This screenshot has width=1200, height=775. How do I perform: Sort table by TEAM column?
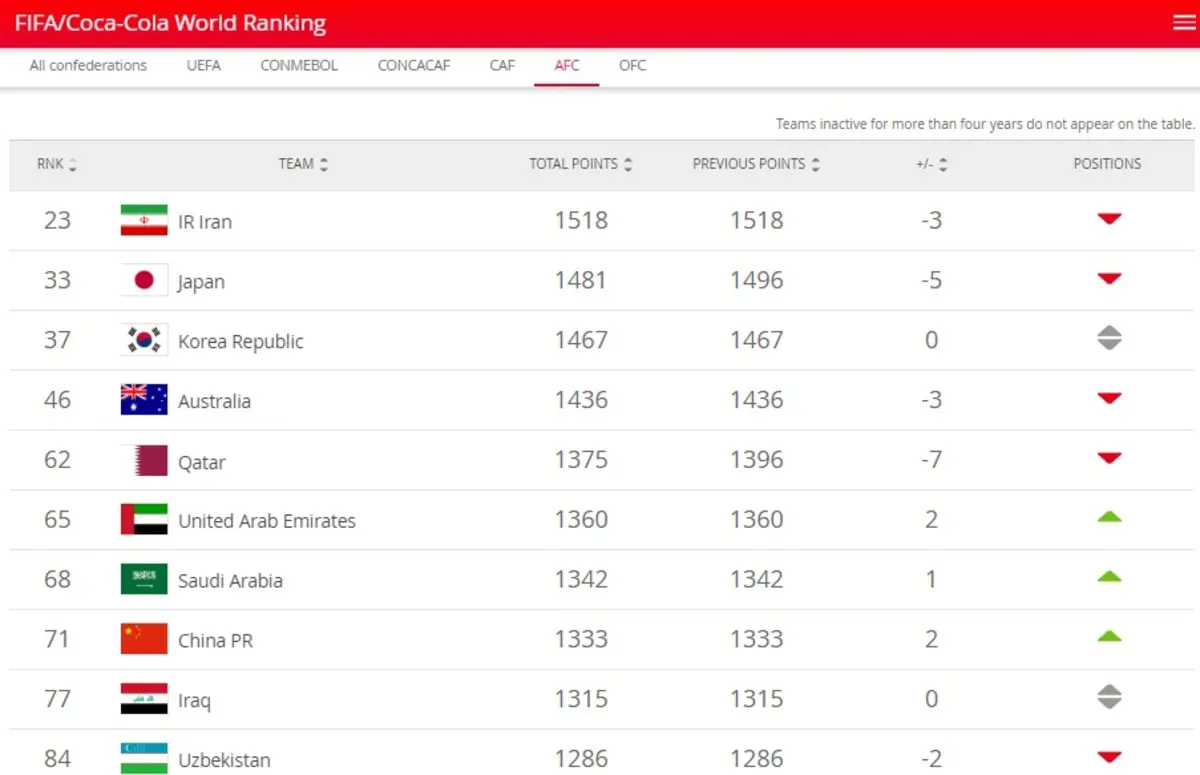(303, 164)
